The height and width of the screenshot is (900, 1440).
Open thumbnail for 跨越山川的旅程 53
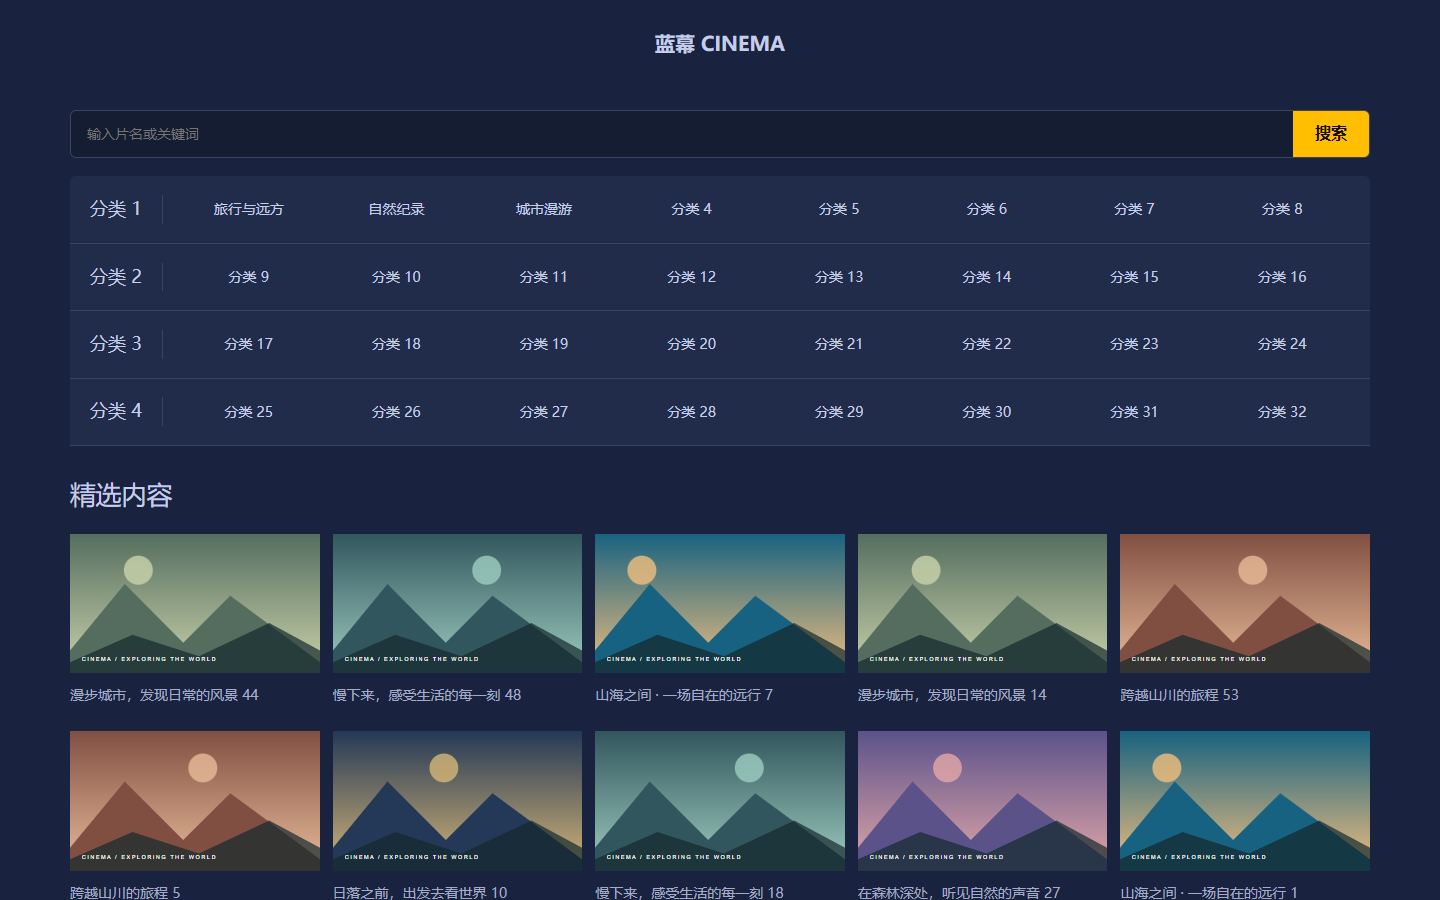click(x=1245, y=603)
